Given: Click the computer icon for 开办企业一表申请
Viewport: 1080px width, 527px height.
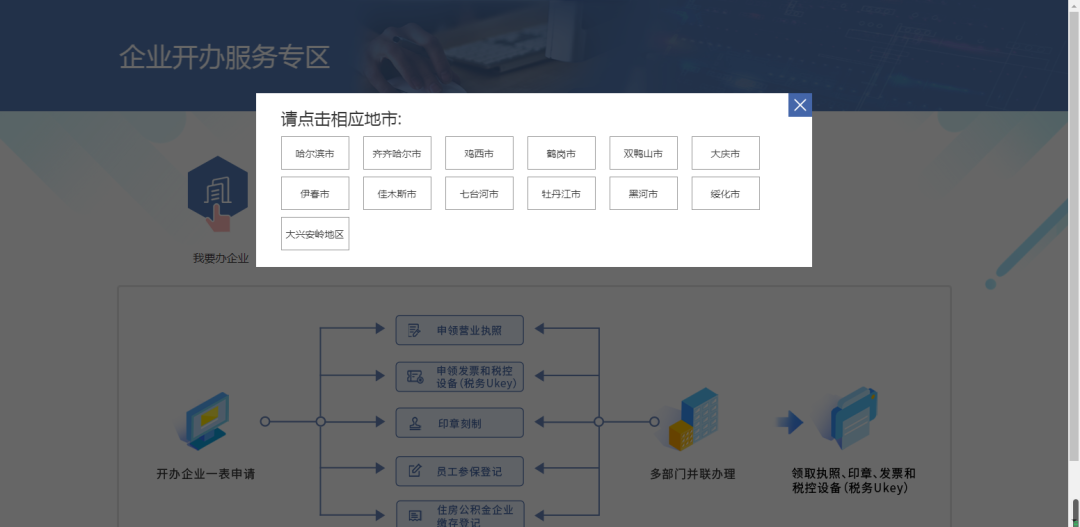Looking at the screenshot, I should 204,422.
